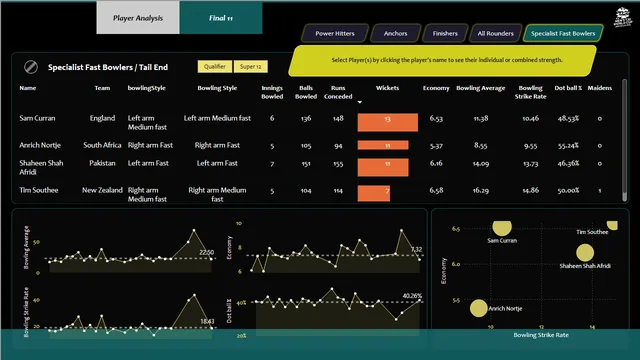Open the Anchors category

395,33
